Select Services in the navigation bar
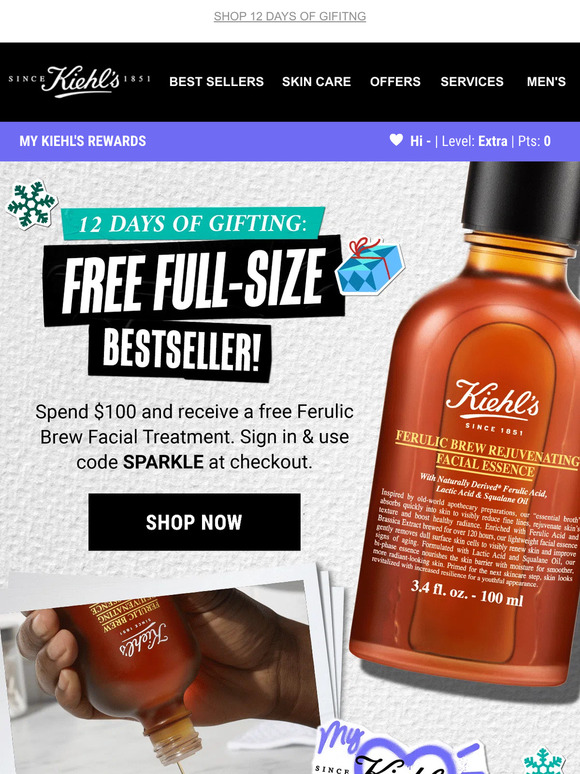 [x=472, y=81]
